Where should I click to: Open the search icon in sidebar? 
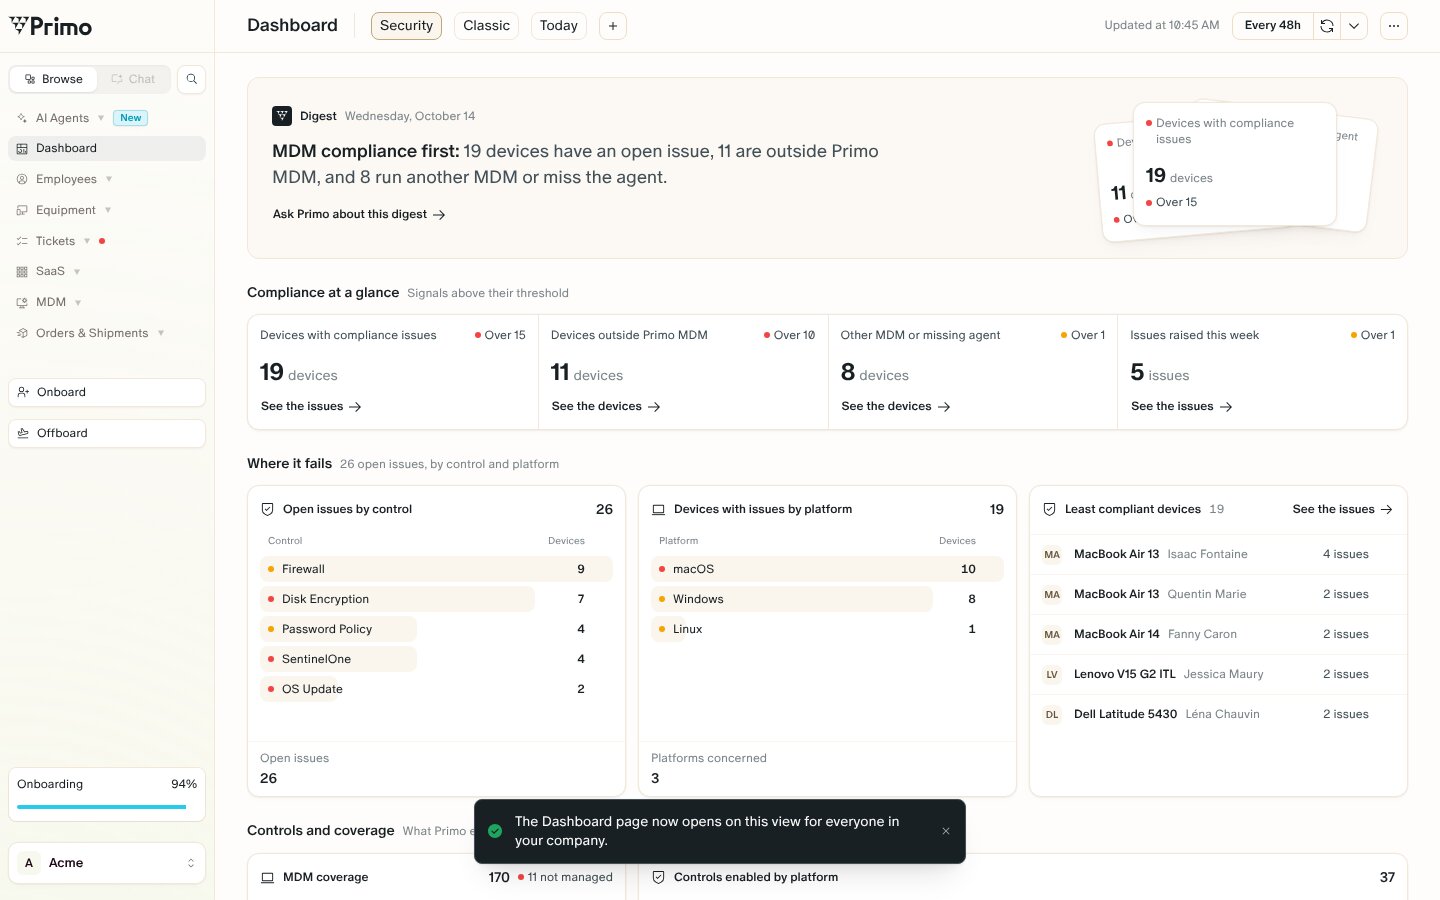pos(191,79)
